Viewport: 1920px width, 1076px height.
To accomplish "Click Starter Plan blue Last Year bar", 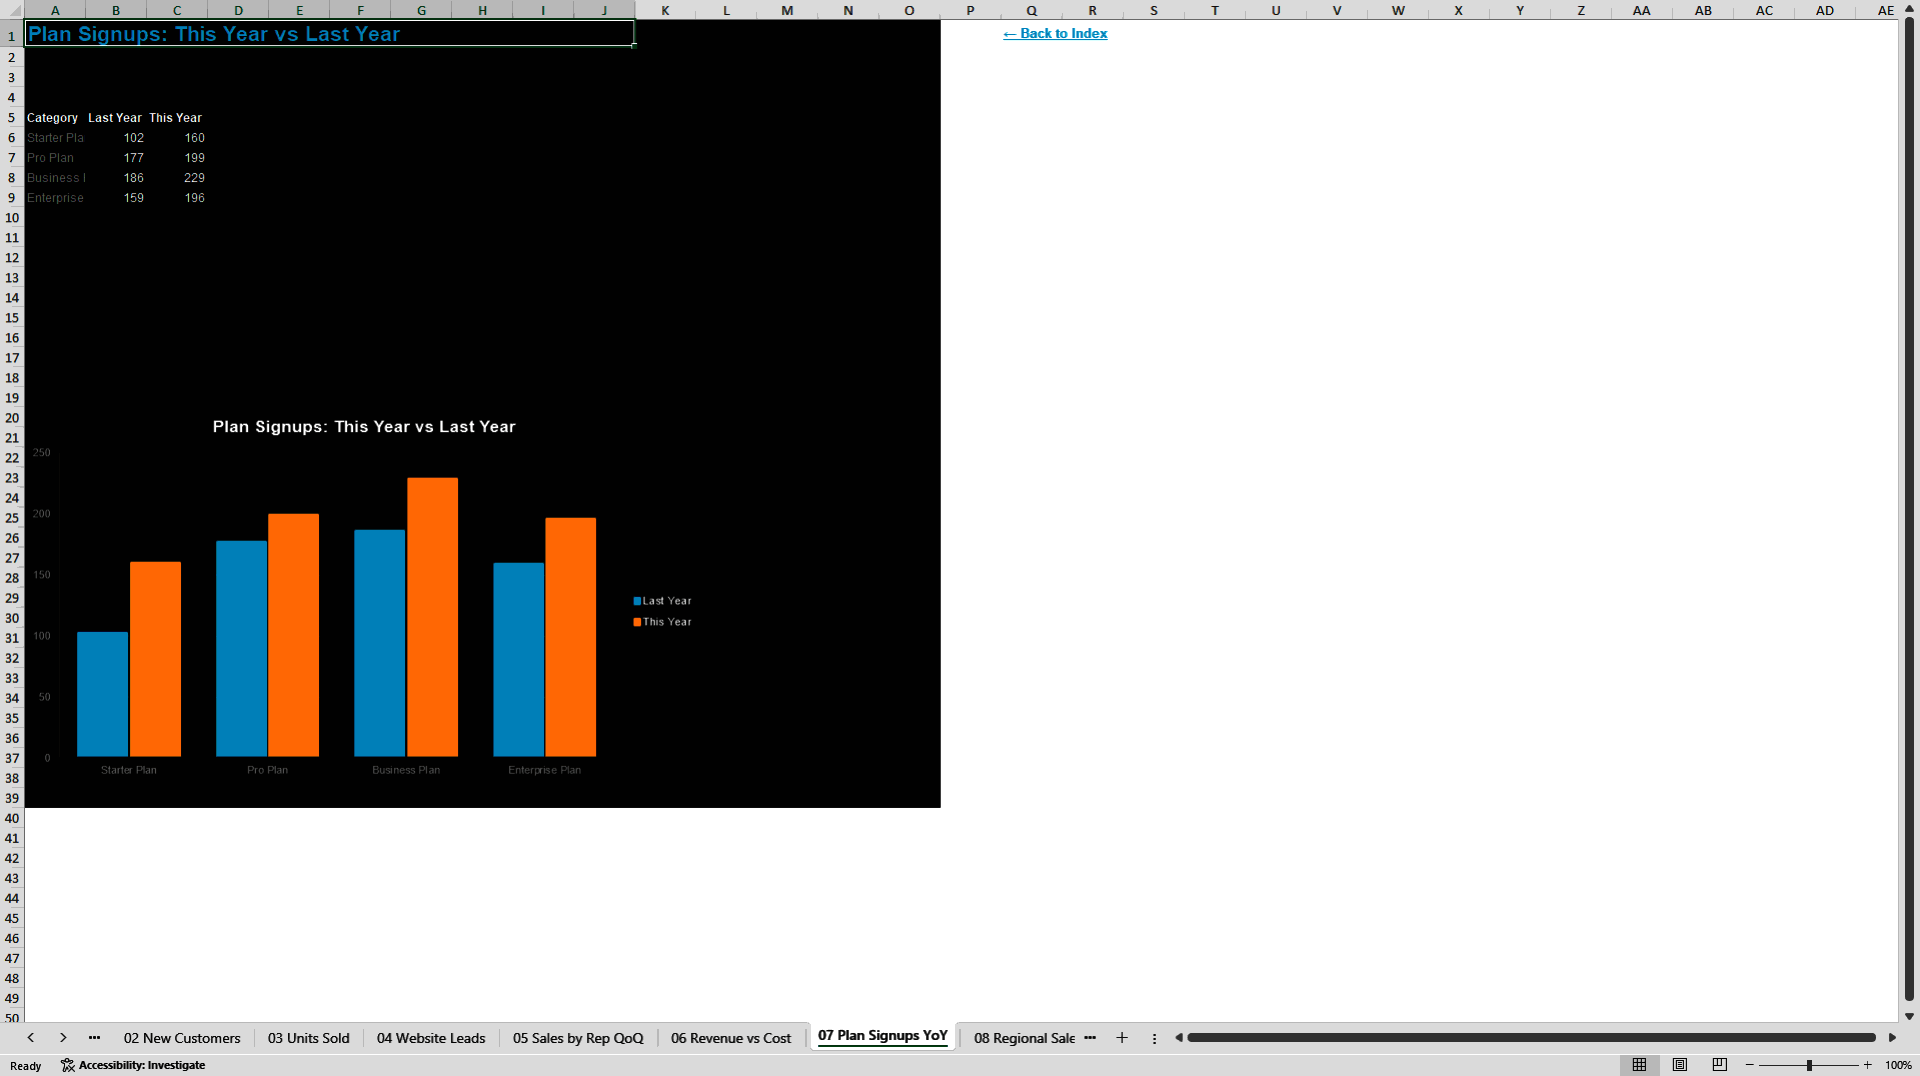I will pos(103,694).
